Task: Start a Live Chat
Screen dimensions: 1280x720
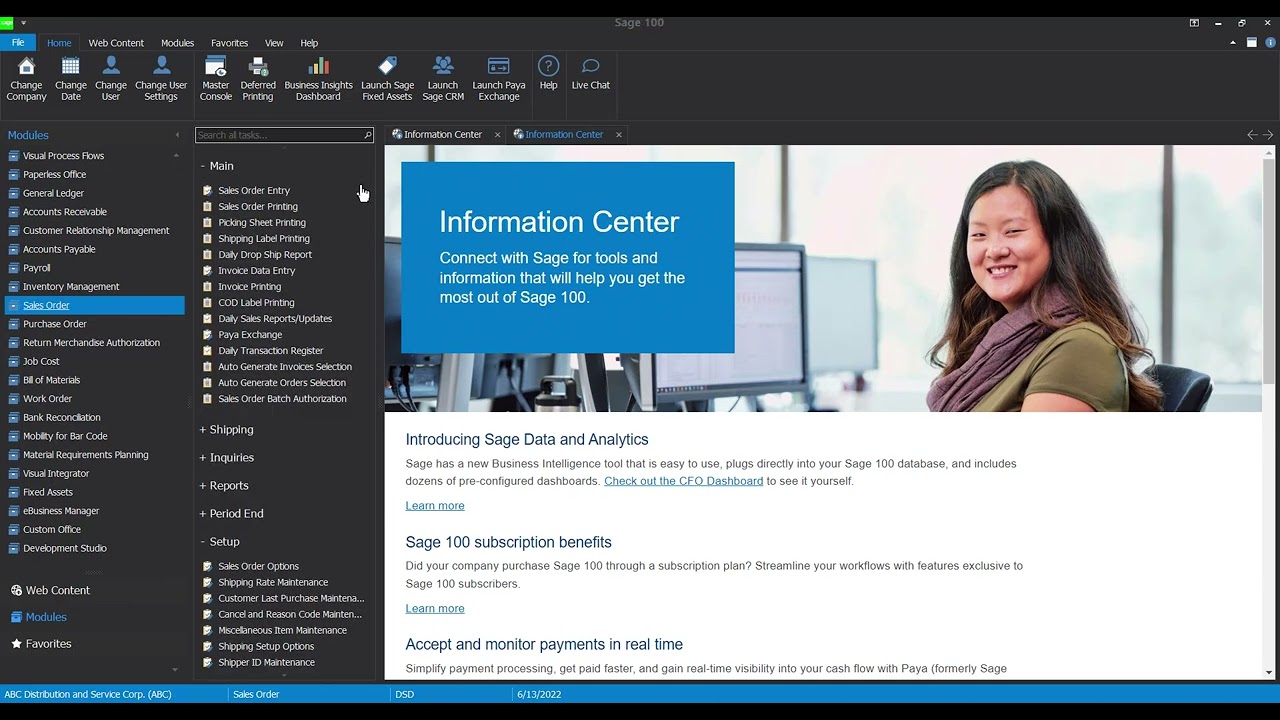Action: [590, 67]
